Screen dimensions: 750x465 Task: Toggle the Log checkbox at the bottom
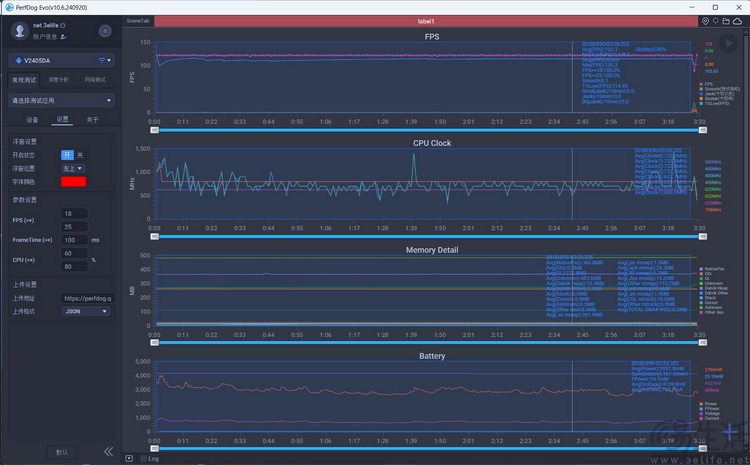pos(143,458)
